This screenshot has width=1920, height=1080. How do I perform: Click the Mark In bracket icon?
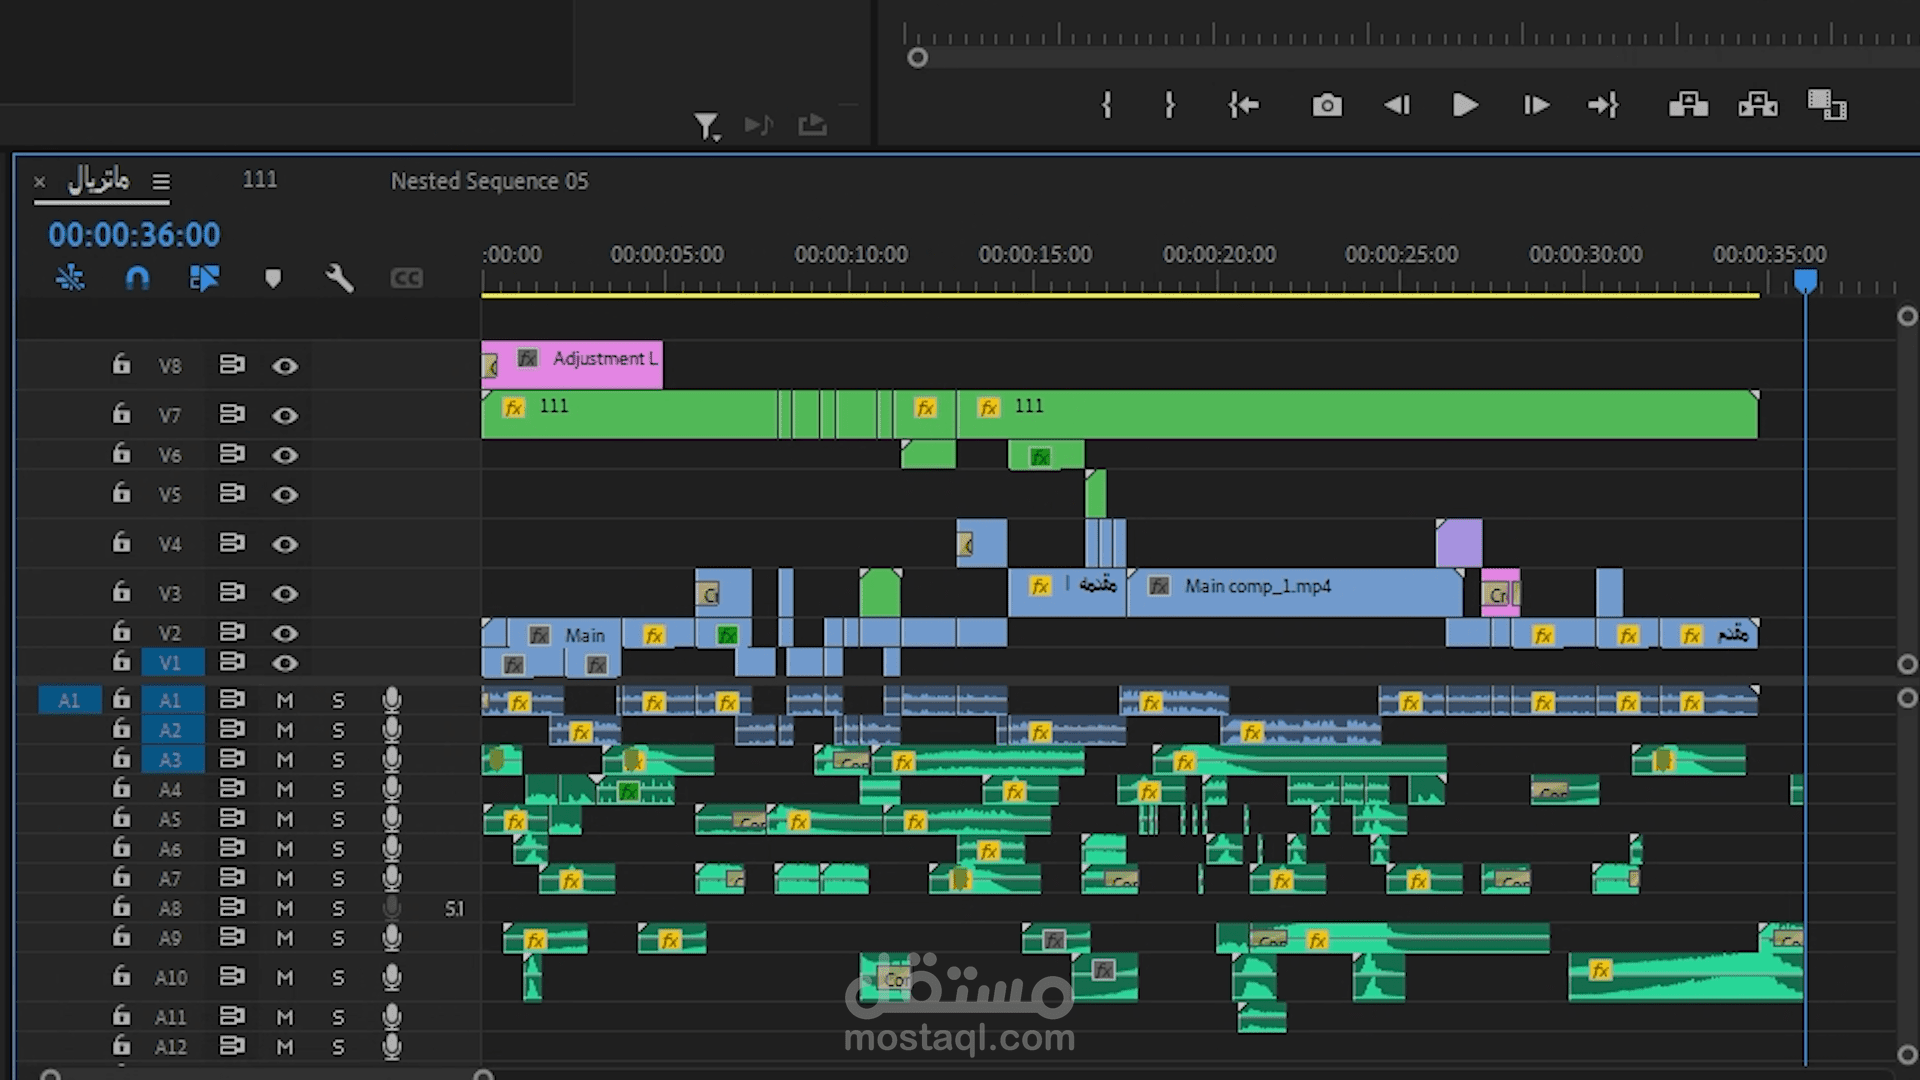(x=1106, y=105)
